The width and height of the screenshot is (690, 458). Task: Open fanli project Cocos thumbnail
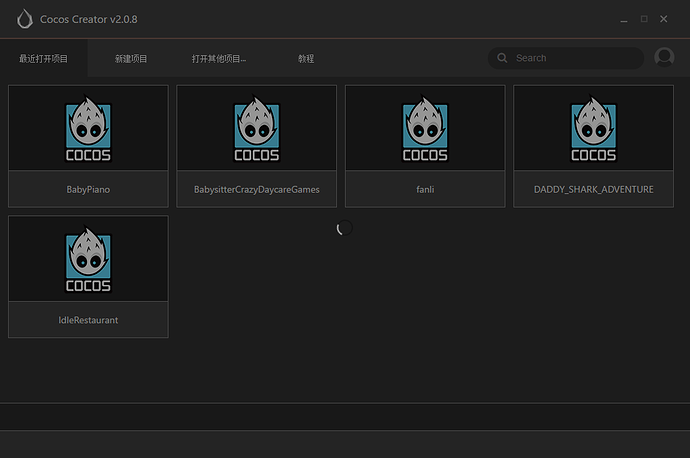[x=425, y=128]
